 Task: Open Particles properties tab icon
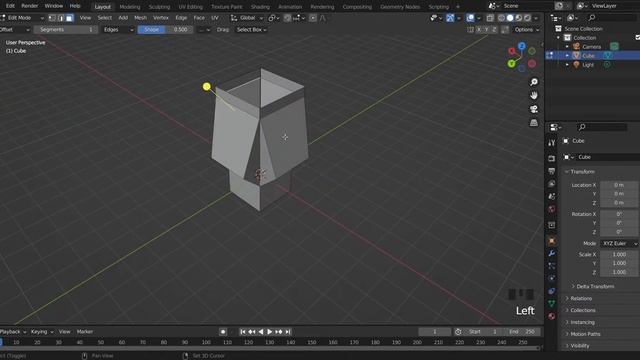[551, 266]
